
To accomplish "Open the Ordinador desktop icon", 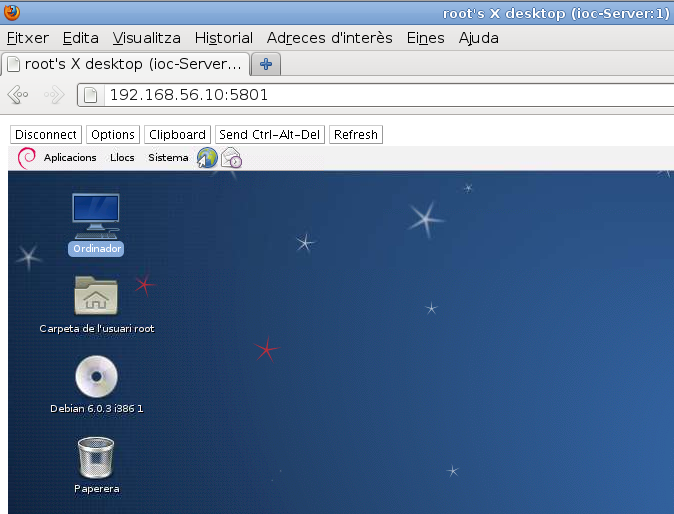I will point(96,213).
